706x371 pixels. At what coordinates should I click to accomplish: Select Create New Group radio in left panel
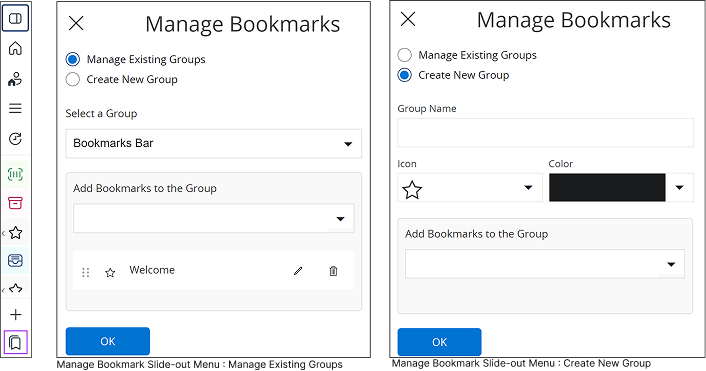pos(72,79)
